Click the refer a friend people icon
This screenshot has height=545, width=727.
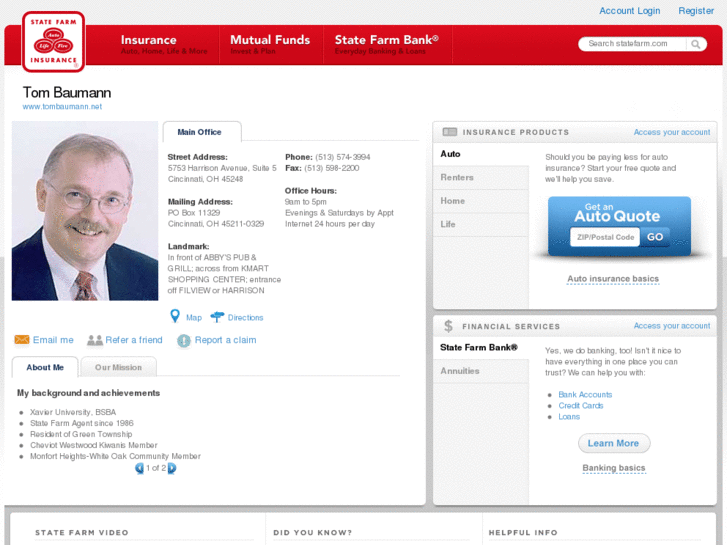point(95,340)
